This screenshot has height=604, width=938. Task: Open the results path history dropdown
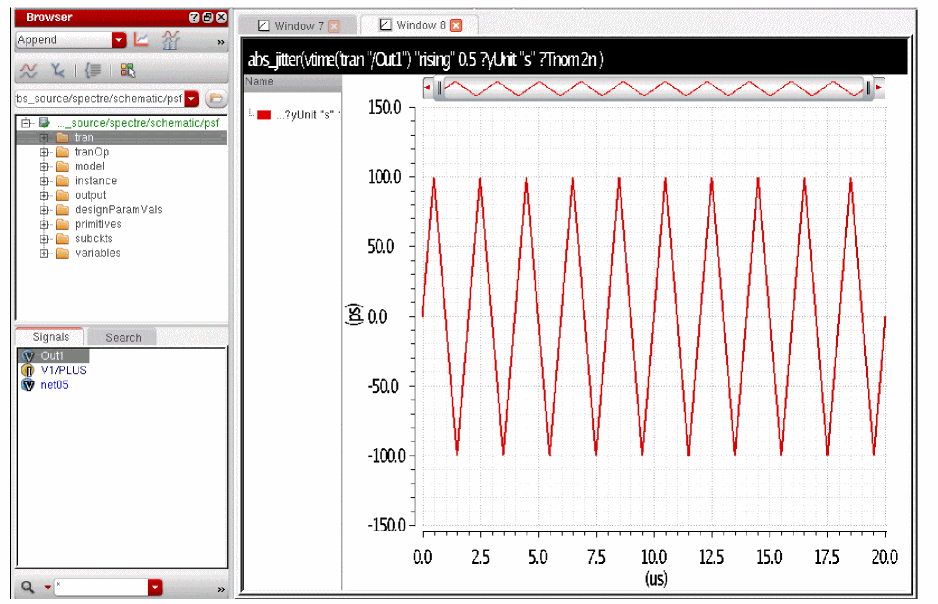(x=192, y=99)
